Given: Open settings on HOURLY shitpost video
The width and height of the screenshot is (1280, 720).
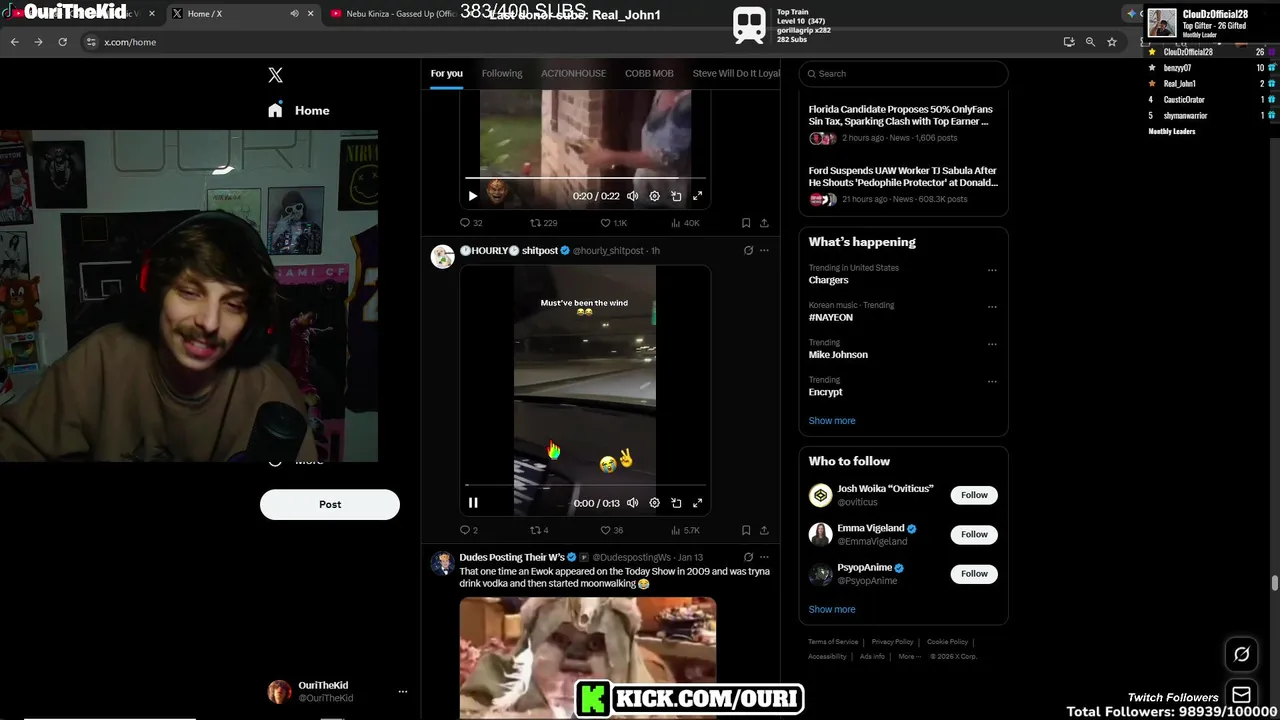Looking at the screenshot, I should (654, 503).
